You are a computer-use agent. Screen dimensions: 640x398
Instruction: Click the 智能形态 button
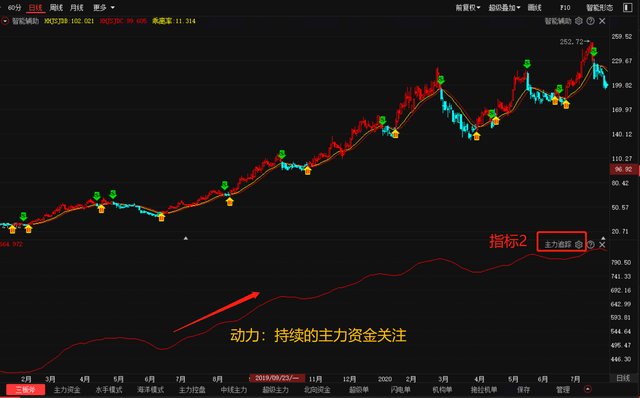599,8
